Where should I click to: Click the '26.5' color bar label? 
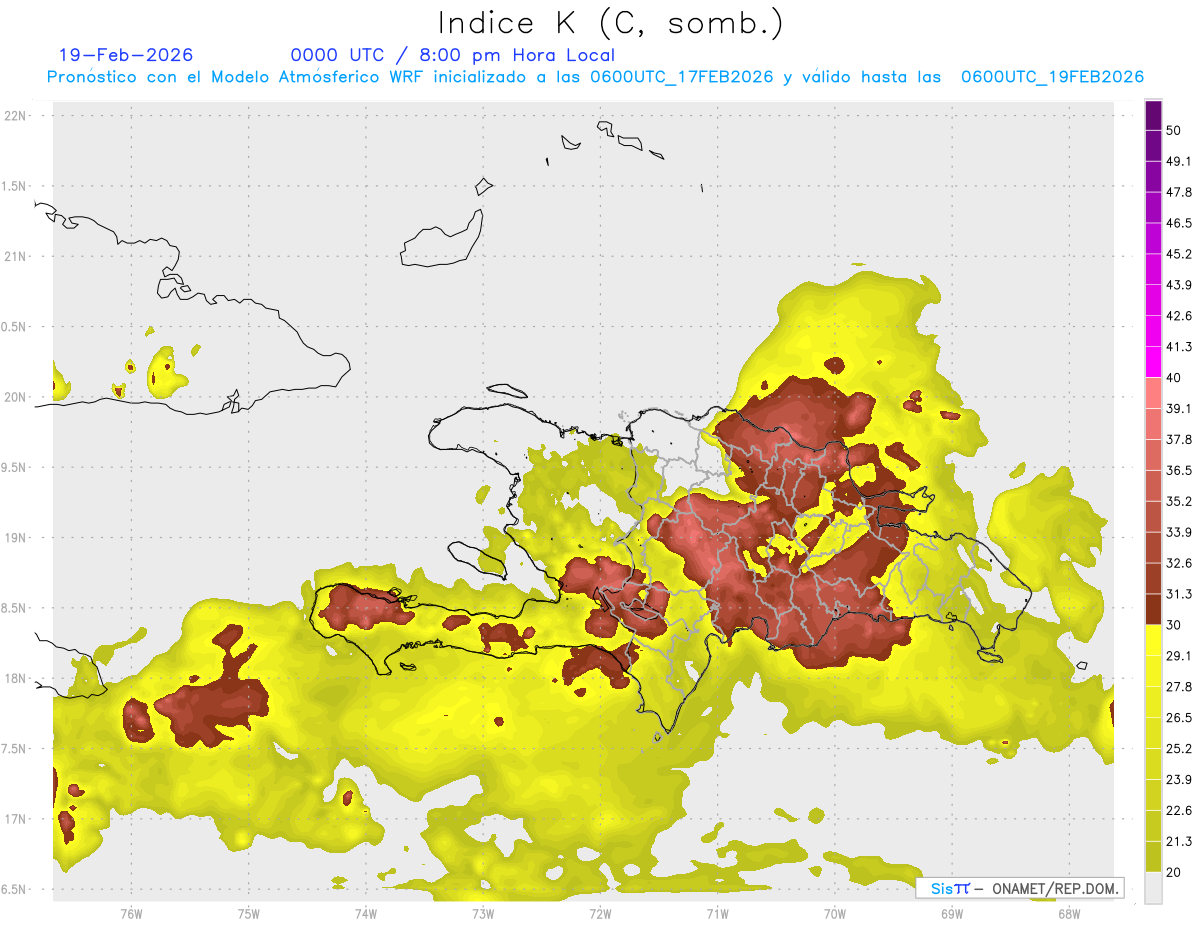[1179, 718]
